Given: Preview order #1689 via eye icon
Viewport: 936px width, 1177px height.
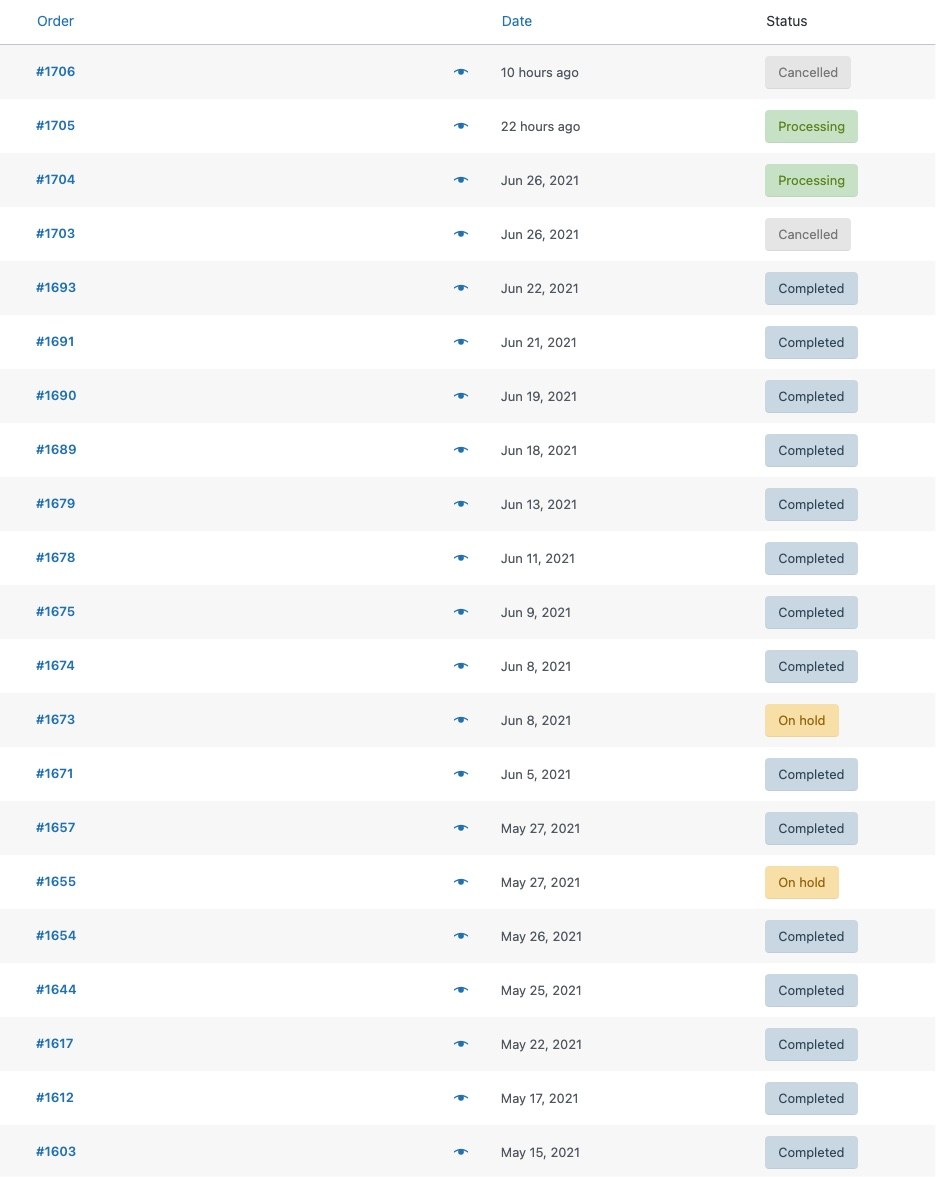Looking at the screenshot, I should click(461, 450).
